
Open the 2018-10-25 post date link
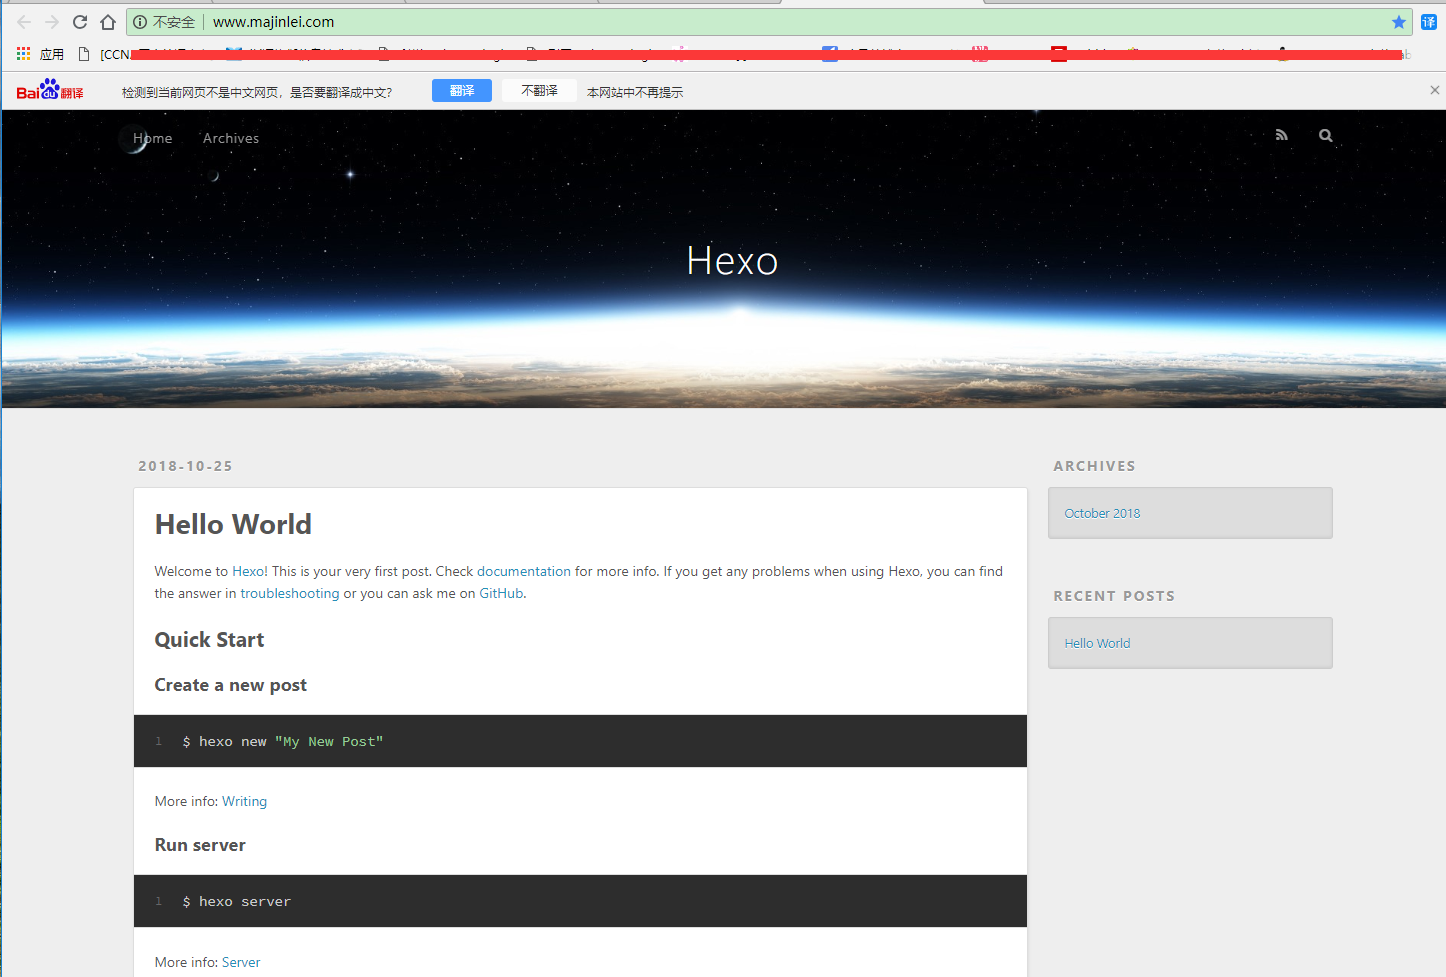pyautogui.click(x=185, y=466)
